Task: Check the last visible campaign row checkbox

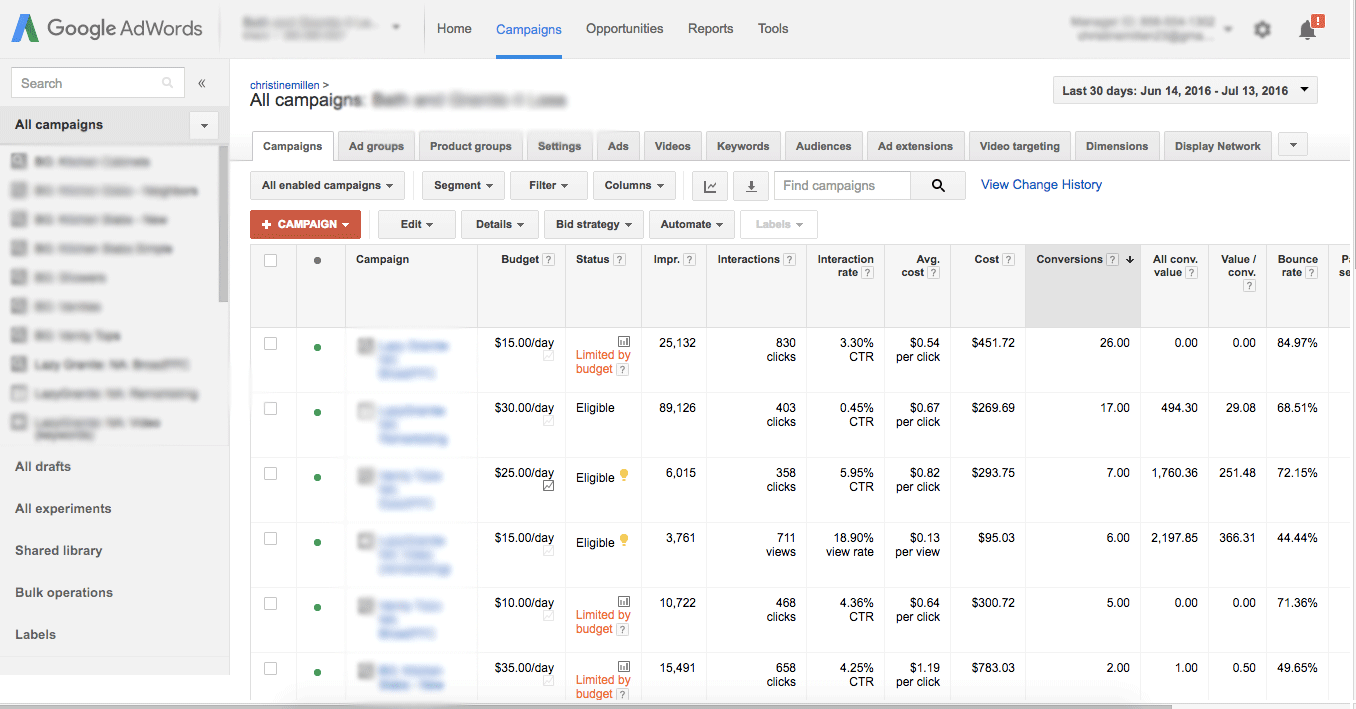Action: click(268, 667)
